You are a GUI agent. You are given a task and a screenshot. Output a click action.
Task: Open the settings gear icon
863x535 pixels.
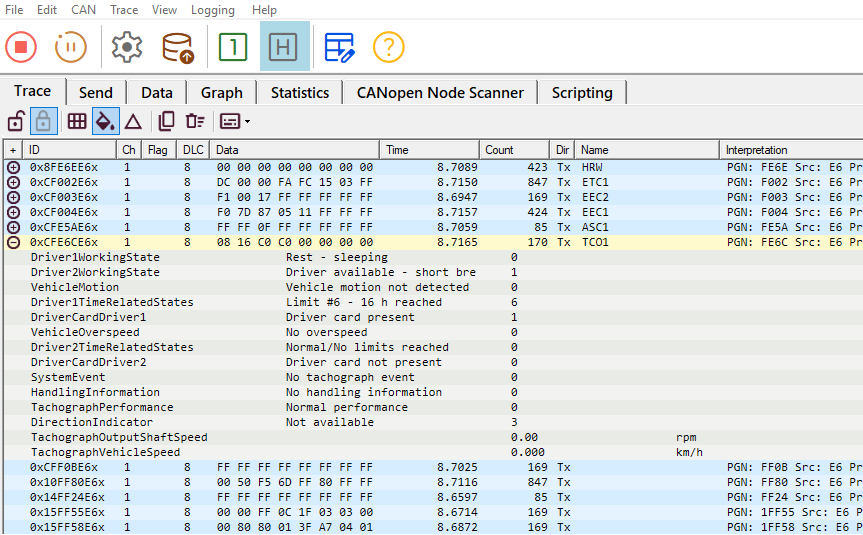click(x=127, y=47)
